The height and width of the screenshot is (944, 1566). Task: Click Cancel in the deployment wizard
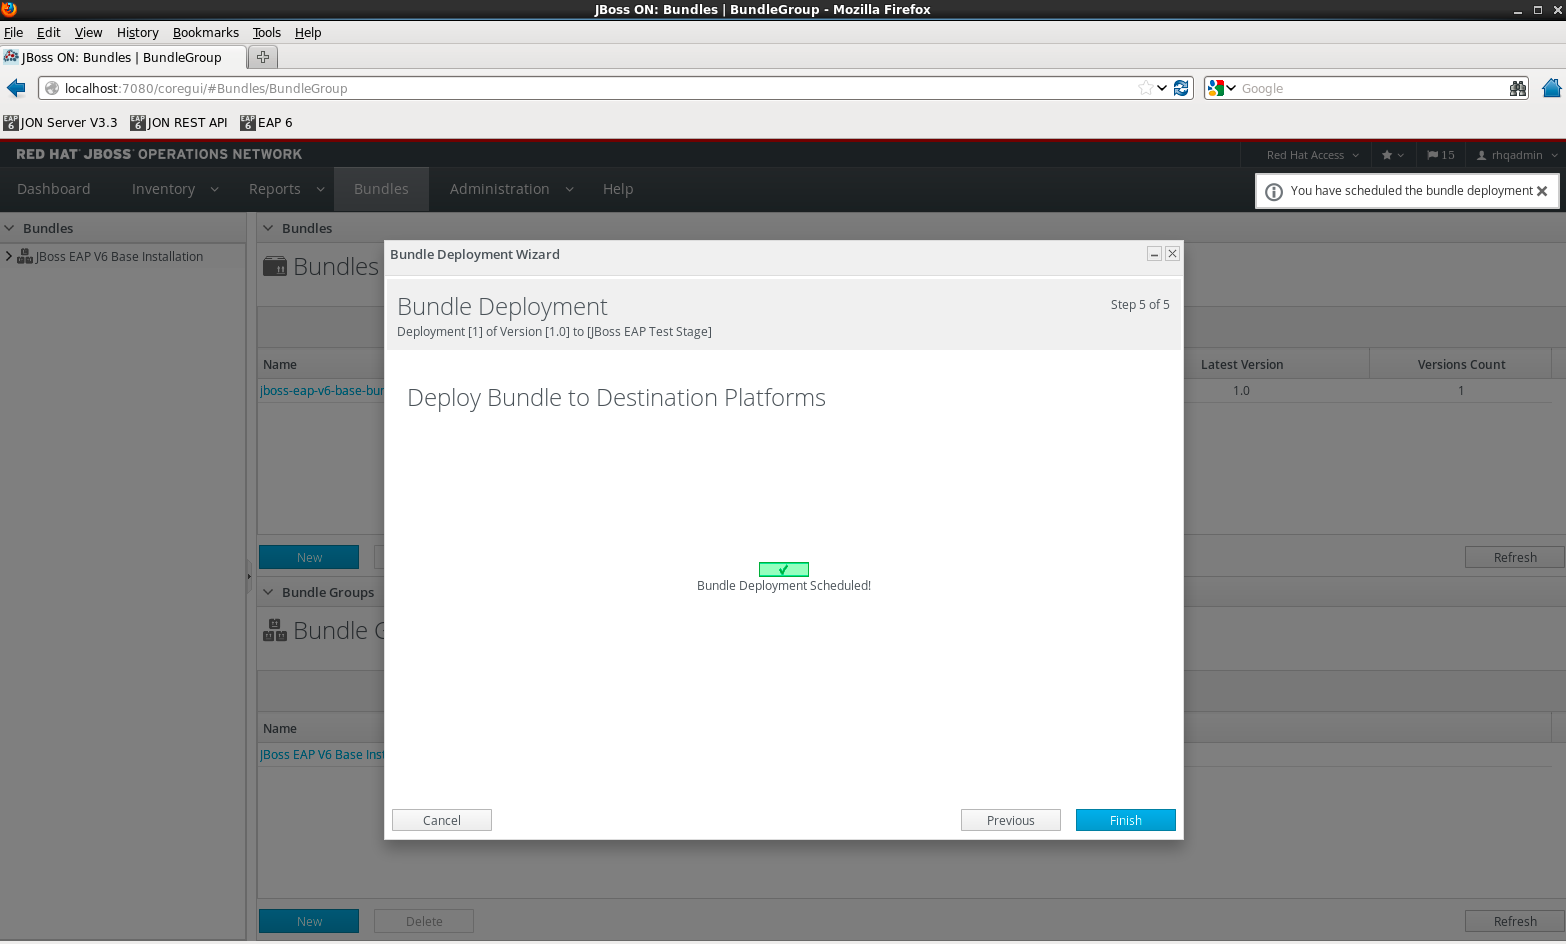click(442, 820)
